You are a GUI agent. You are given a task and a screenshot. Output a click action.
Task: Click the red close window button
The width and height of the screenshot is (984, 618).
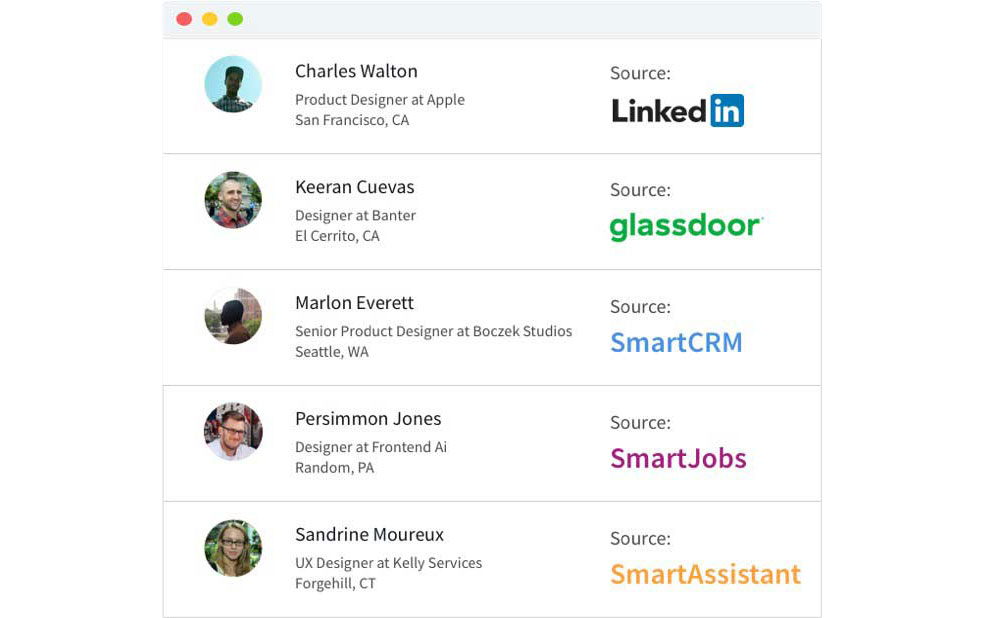pyautogui.click(x=184, y=19)
